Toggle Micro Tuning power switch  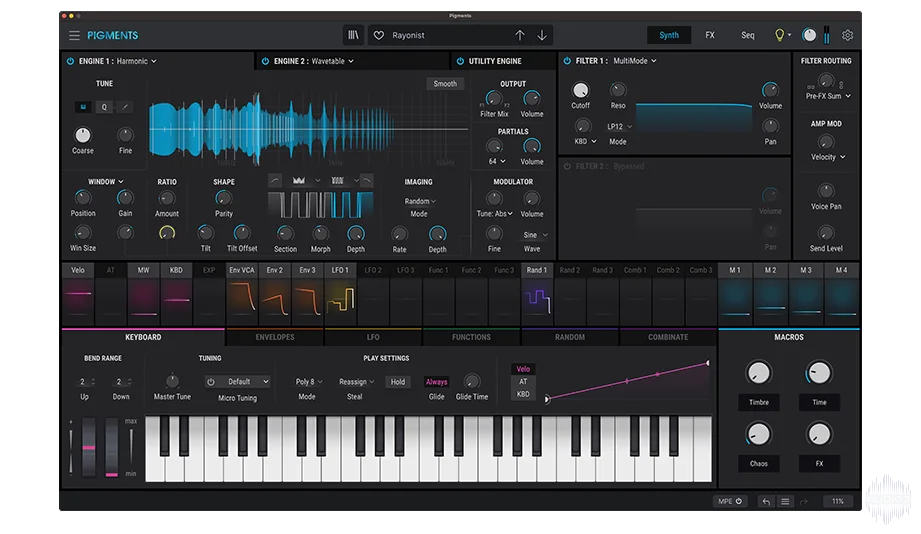(211, 381)
